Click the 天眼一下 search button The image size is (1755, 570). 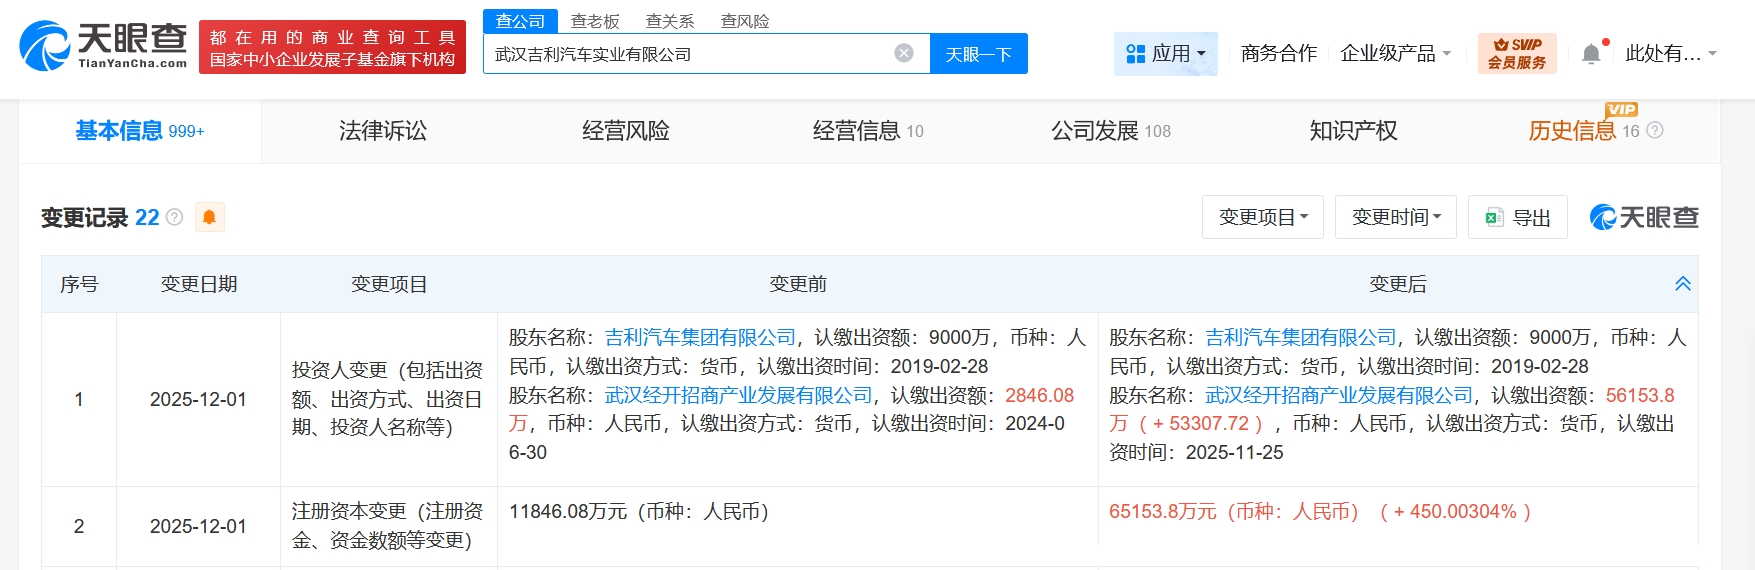coord(978,54)
